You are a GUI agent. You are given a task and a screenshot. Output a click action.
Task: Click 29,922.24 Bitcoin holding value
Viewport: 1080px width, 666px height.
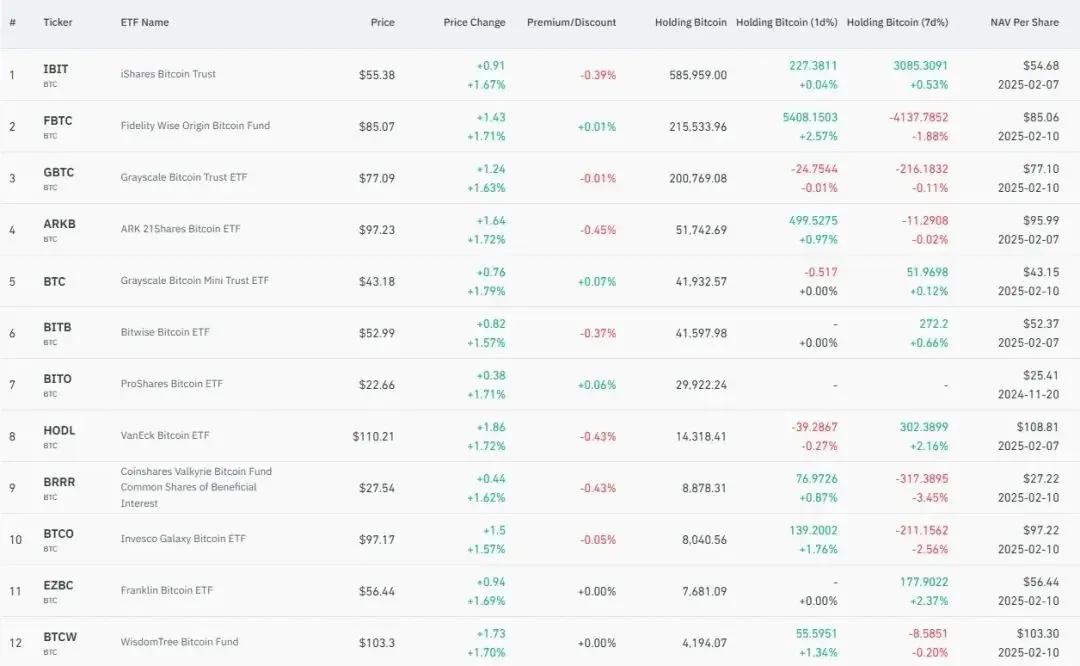[x=701, y=384]
